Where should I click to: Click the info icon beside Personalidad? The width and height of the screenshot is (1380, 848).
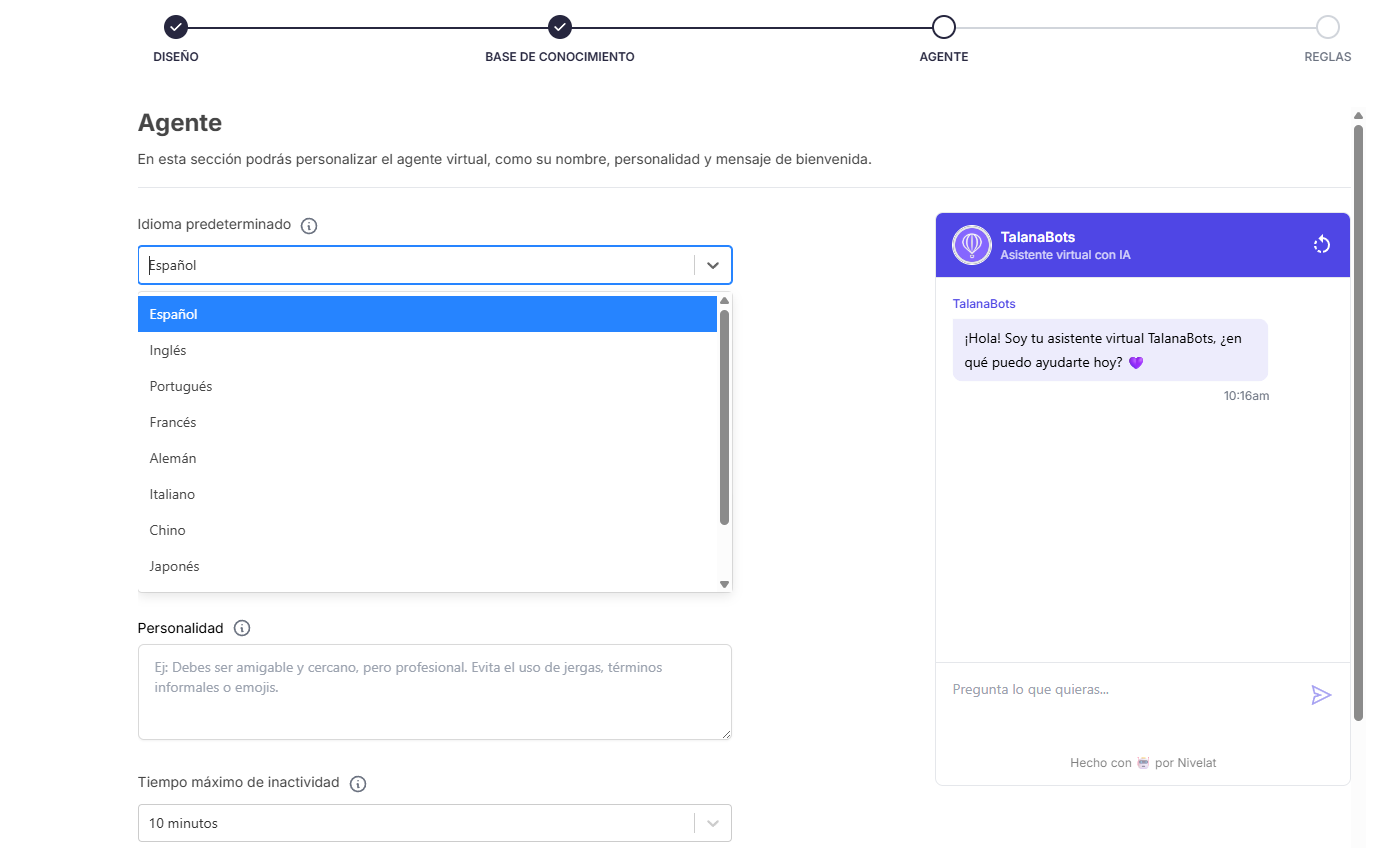241,628
